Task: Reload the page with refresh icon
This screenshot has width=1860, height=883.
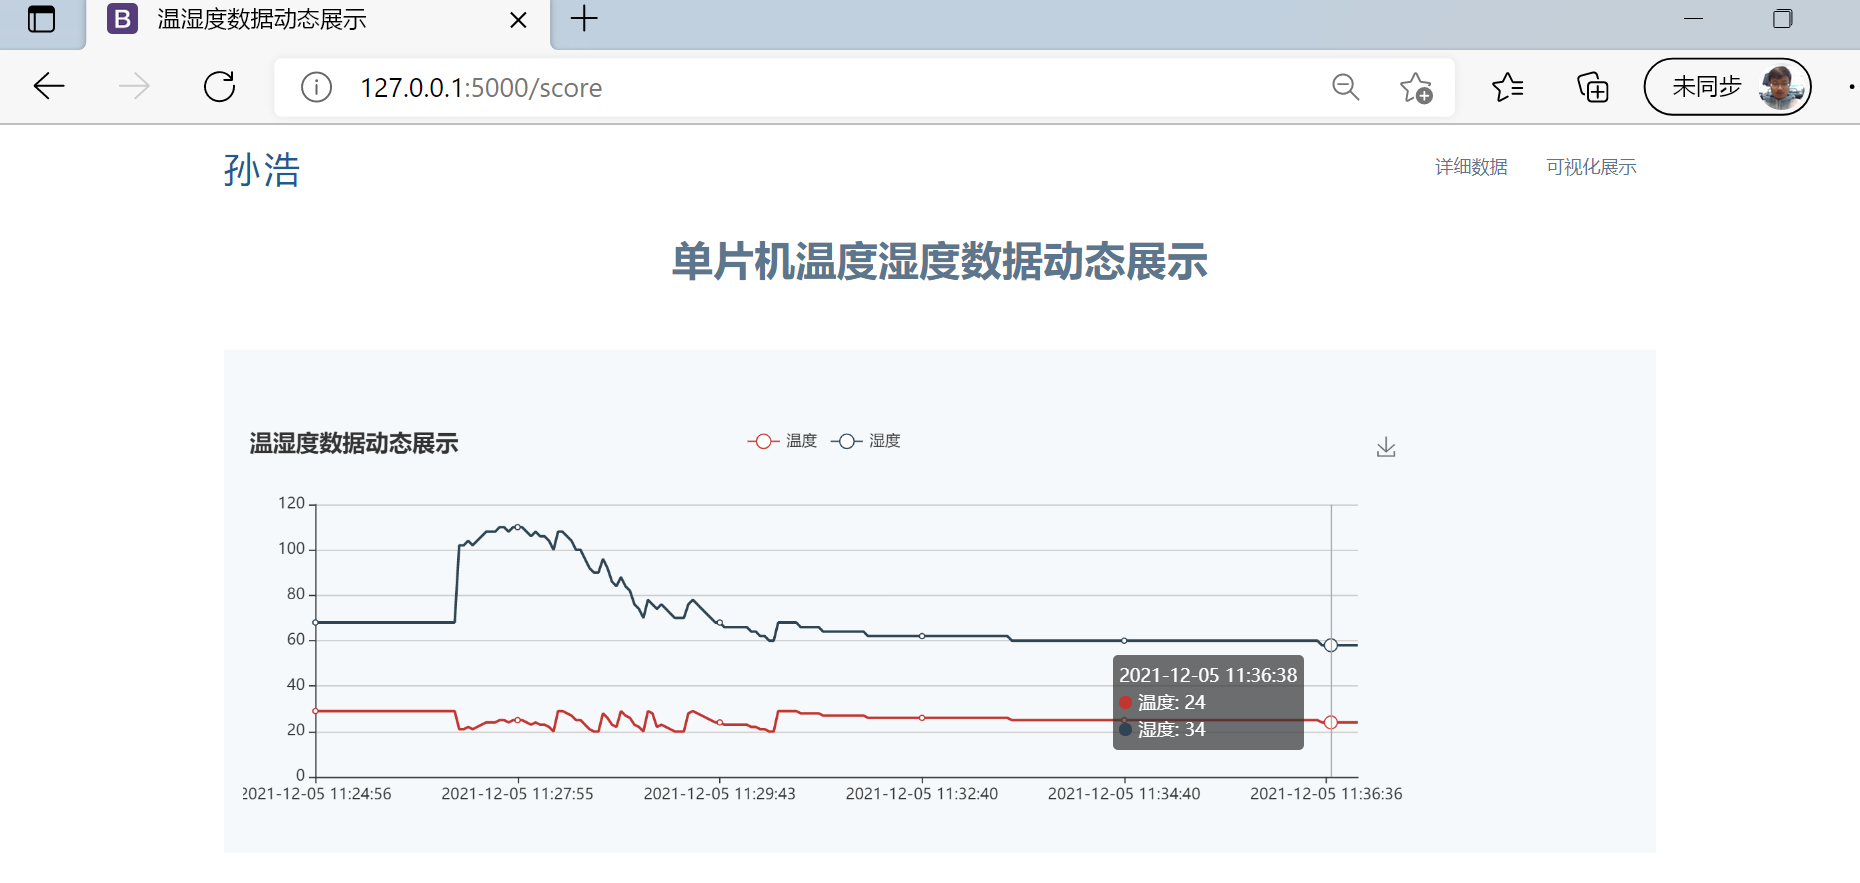Action: click(219, 87)
